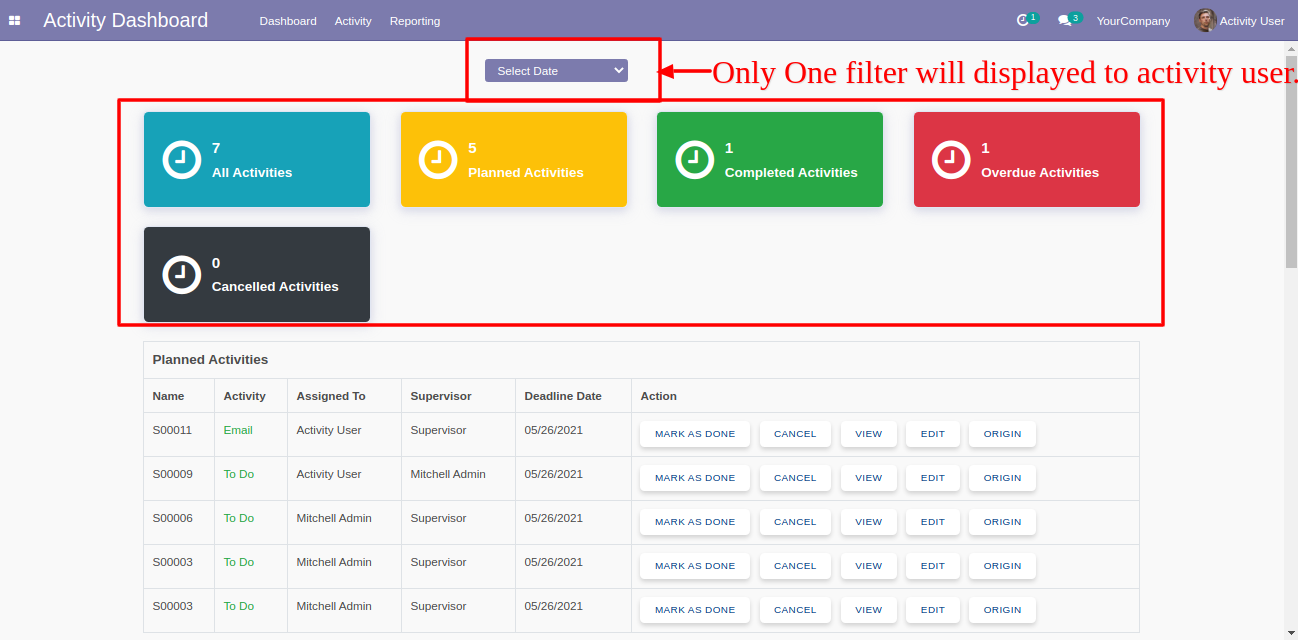View the S00009 activity
This screenshot has height=640, width=1298.
pos(869,478)
